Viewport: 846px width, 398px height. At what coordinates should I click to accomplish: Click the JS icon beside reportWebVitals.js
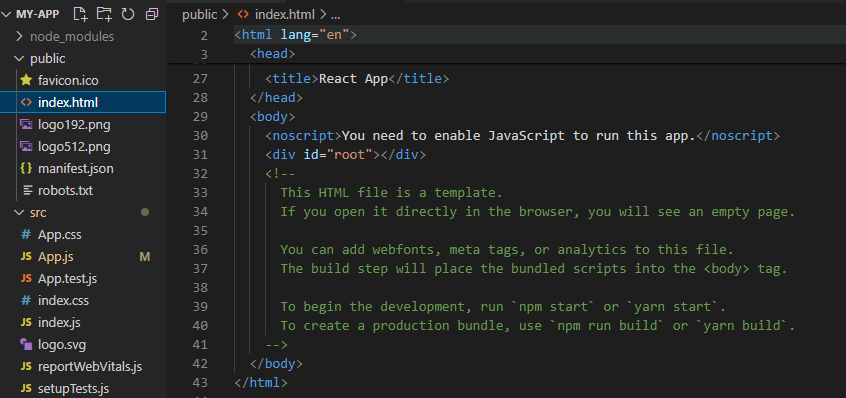[26, 367]
